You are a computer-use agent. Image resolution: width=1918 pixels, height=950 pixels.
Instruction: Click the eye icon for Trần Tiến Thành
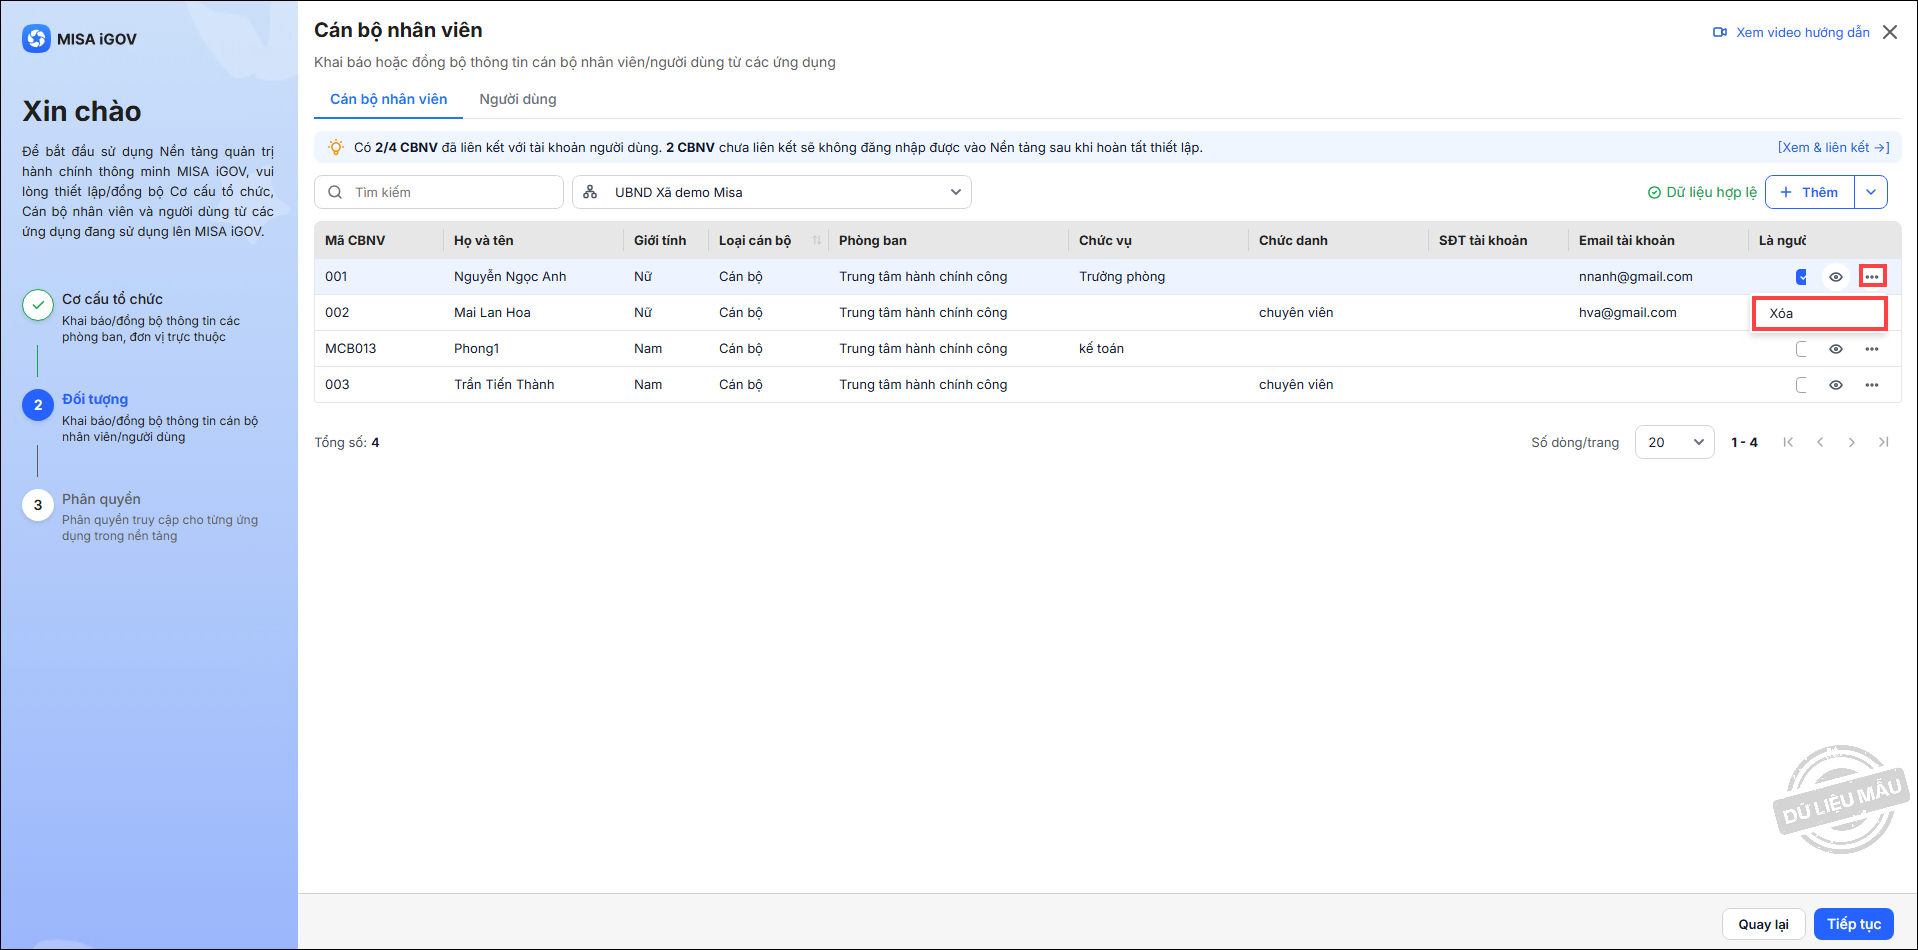click(1836, 385)
